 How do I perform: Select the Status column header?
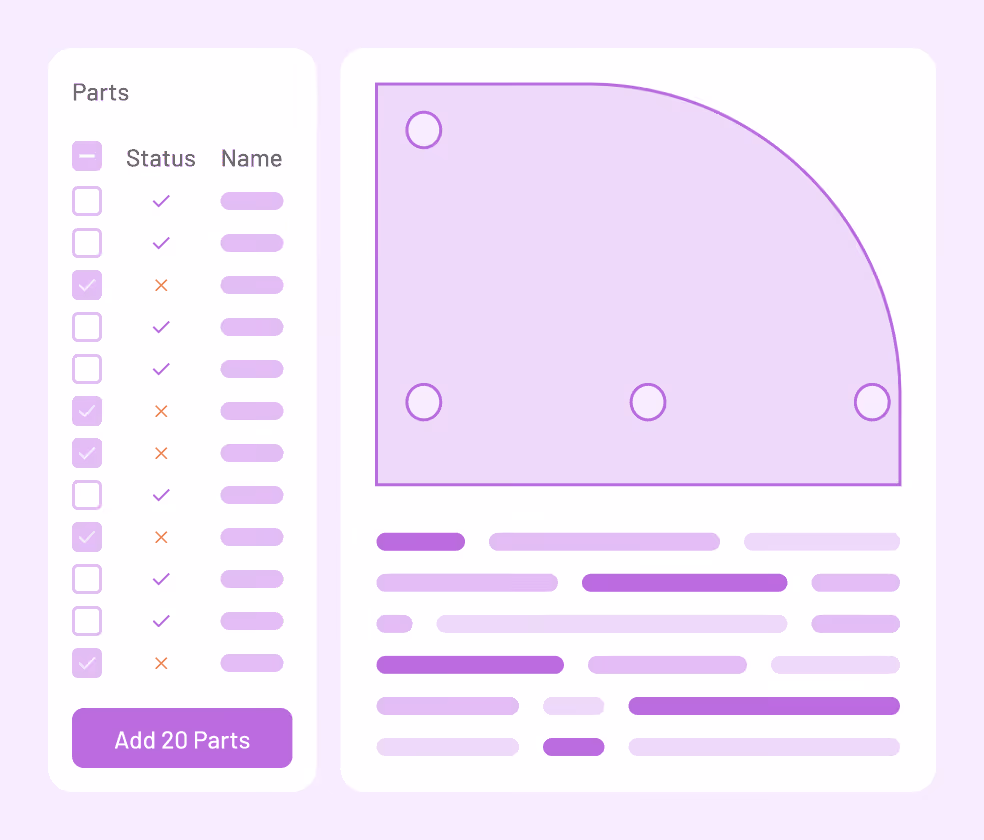pyautogui.click(x=161, y=158)
